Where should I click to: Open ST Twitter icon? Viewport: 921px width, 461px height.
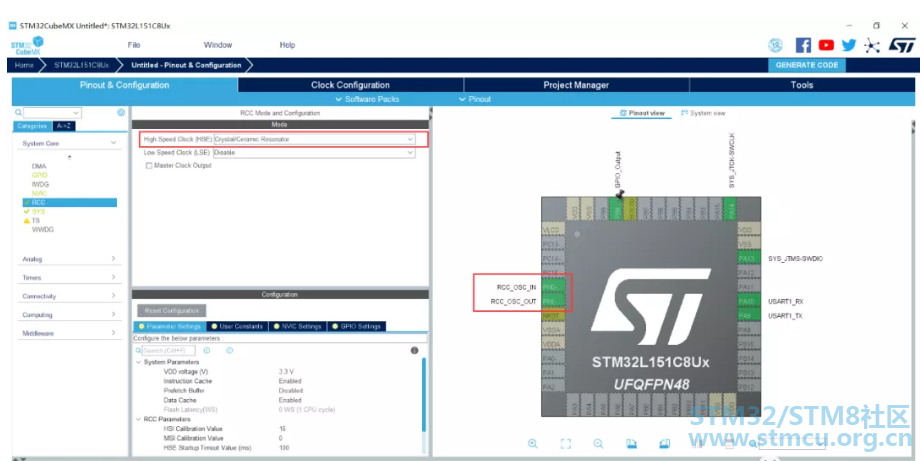849,45
